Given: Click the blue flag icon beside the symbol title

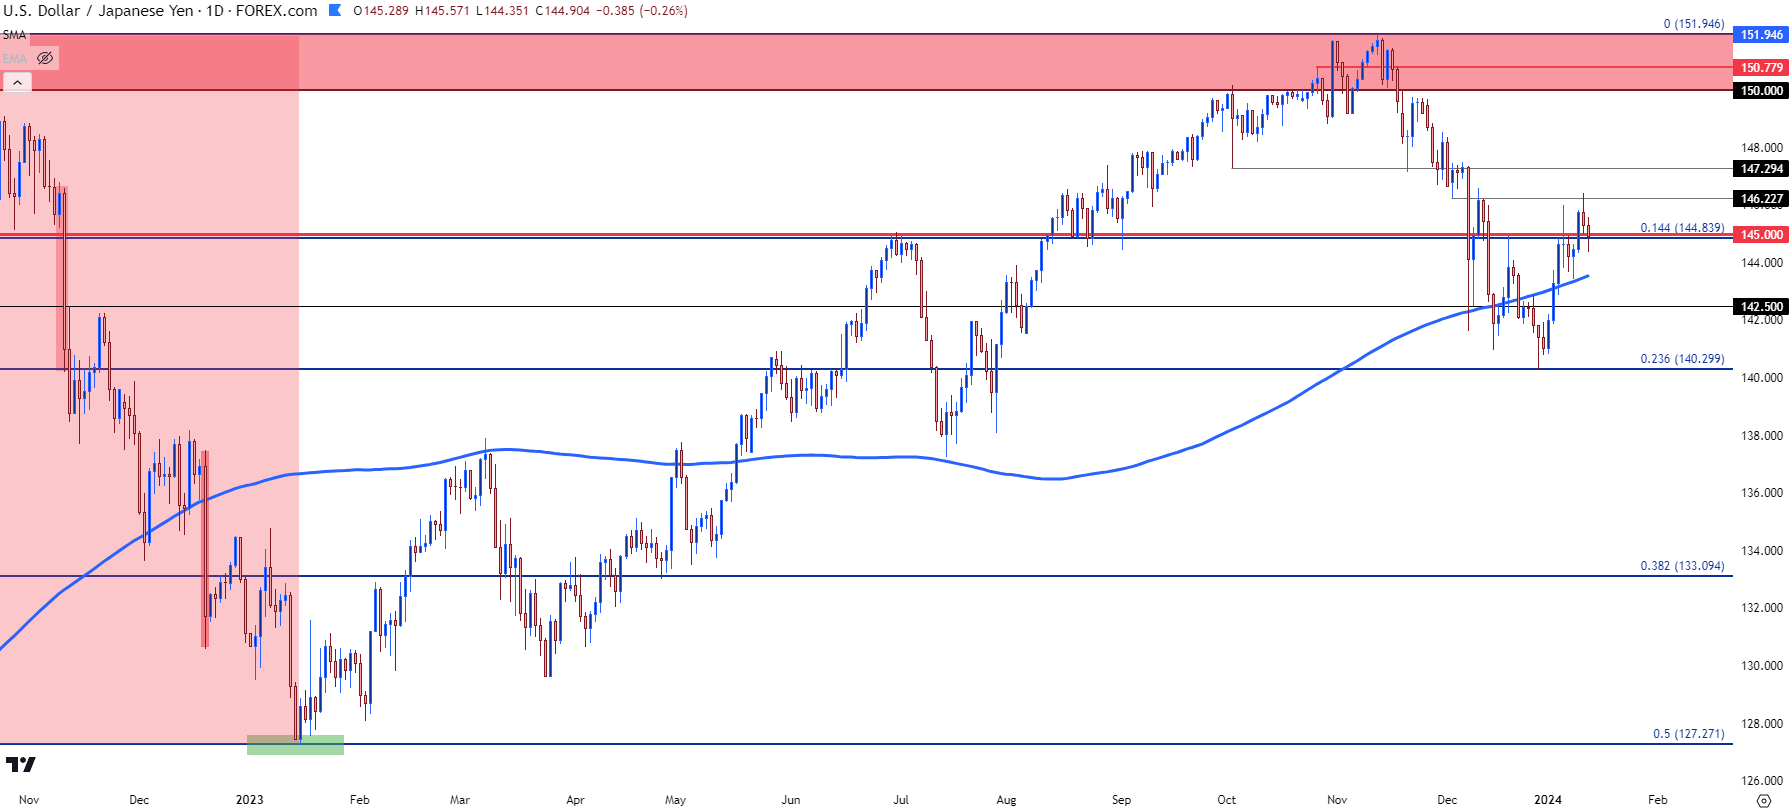Looking at the screenshot, I should 334,11.
